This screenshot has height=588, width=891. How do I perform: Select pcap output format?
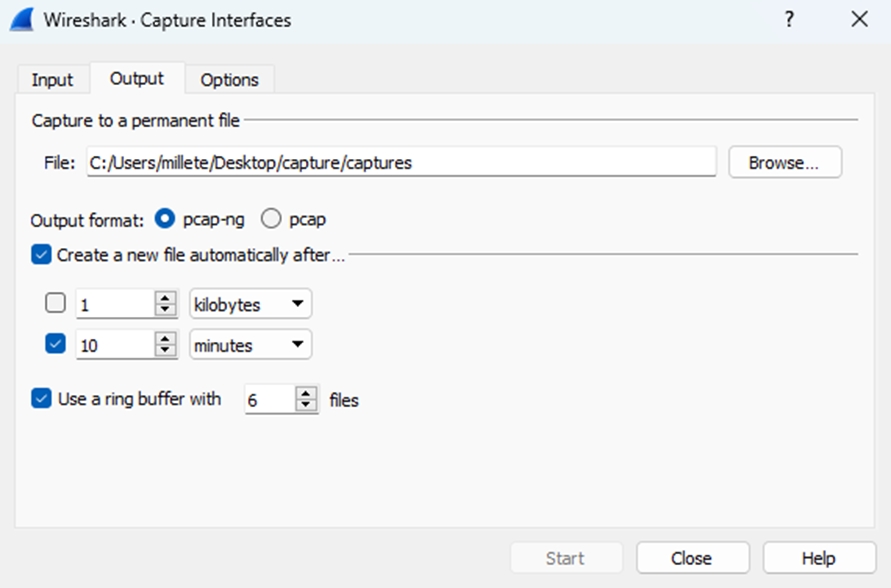pyautogui.click(x=271, y=219)
